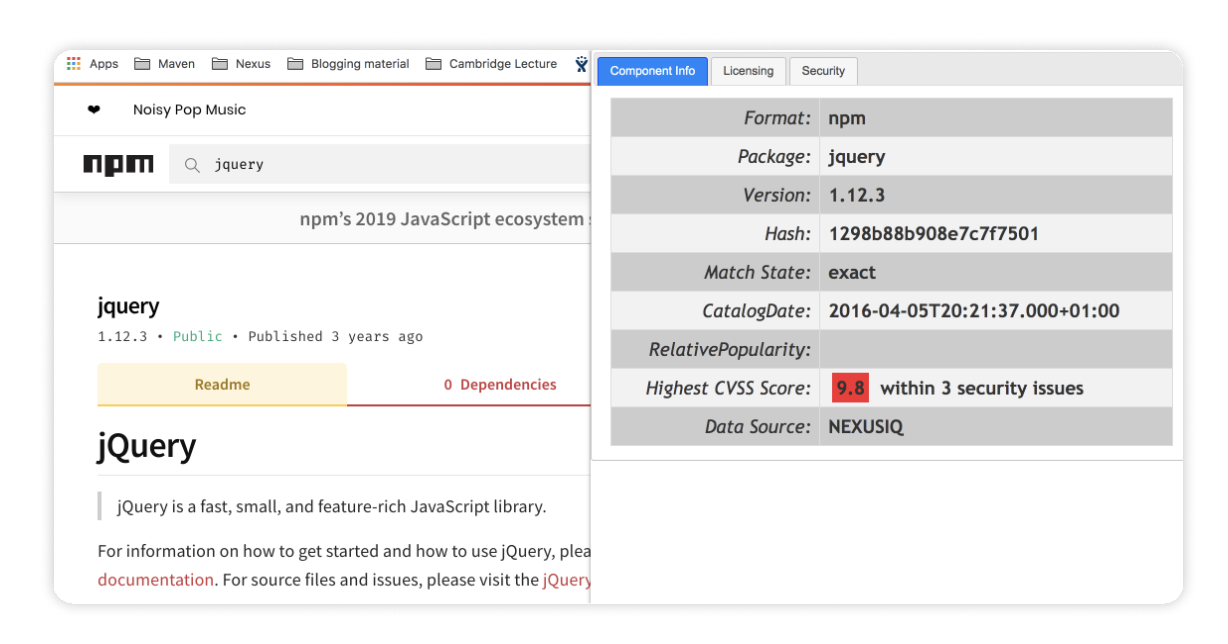
Task: Switch to the Licensing tab
Action: [748, 71]
